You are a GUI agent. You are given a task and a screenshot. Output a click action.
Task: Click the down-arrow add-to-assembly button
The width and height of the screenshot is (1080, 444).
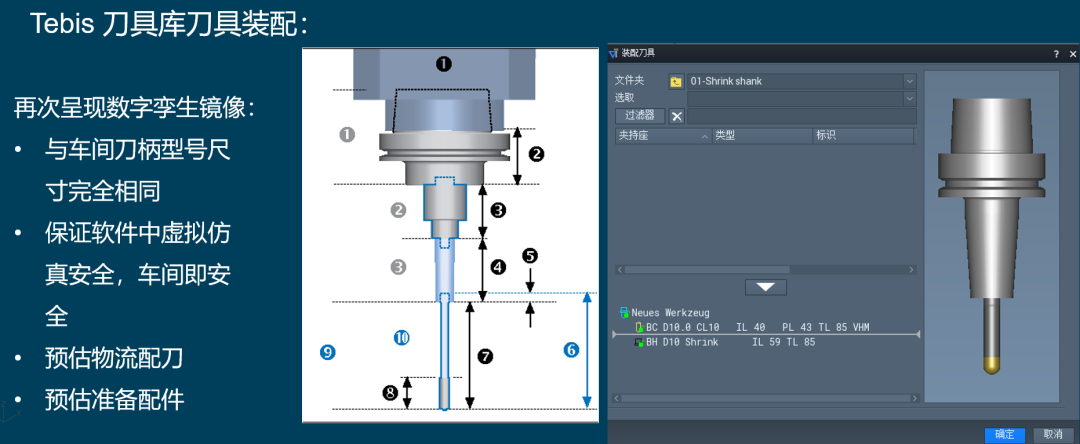click(766, 286)
